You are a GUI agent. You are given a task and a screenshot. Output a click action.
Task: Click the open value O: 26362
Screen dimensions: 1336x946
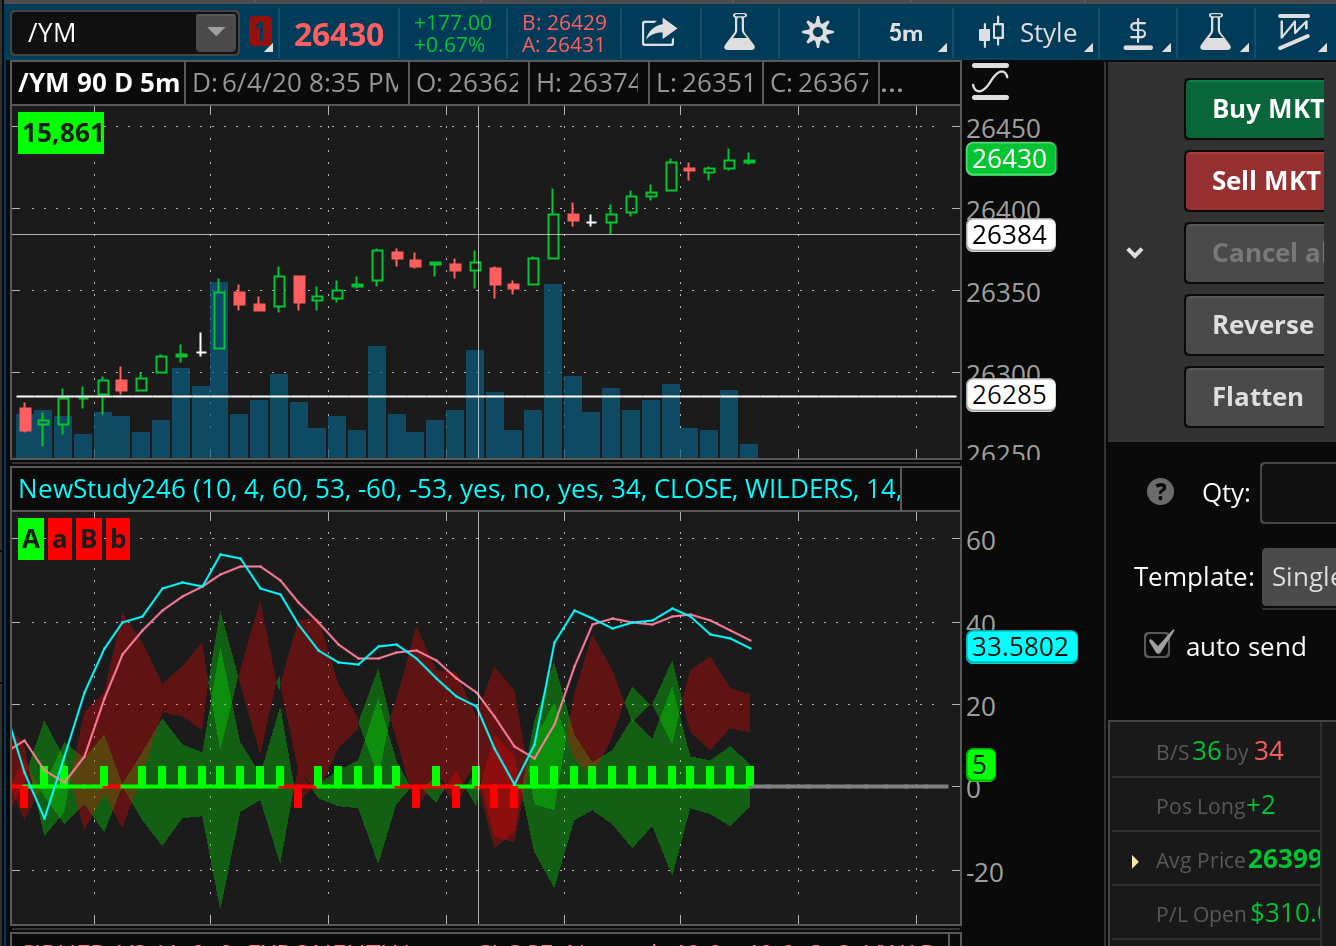(468, 83)
